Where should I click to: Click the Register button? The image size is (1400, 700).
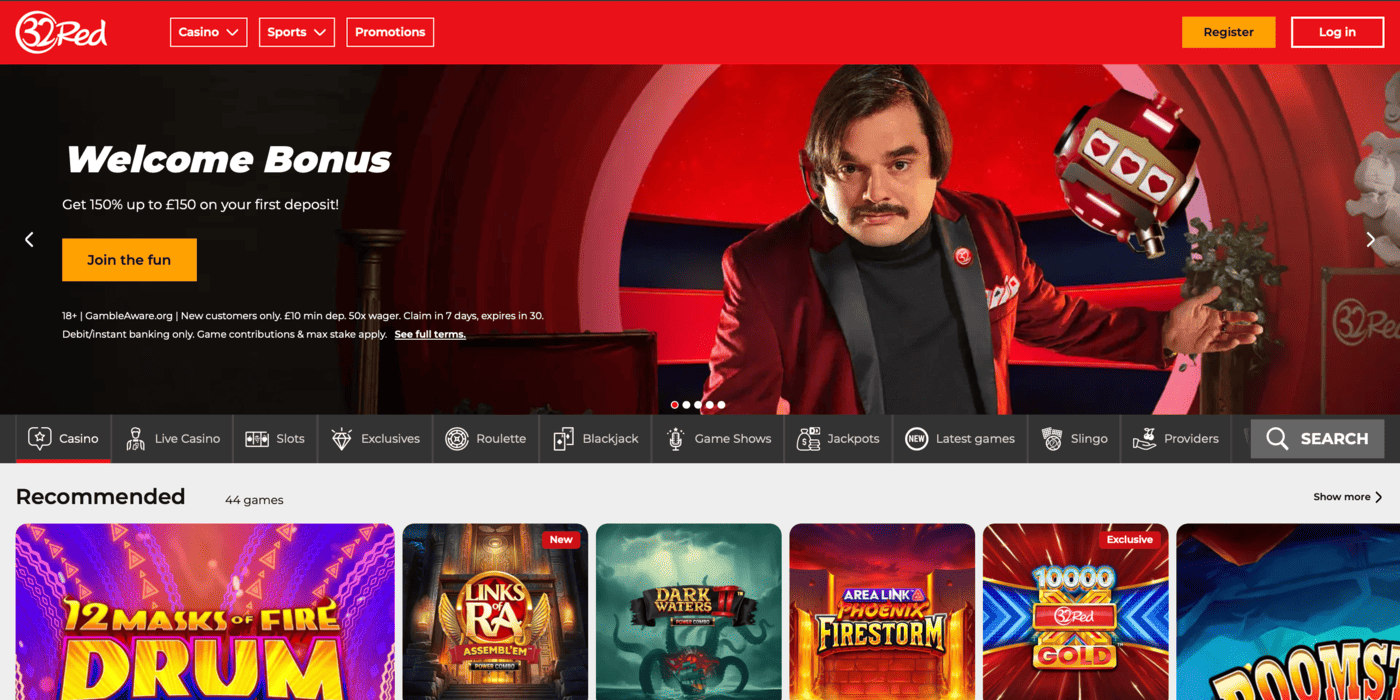pos(1228,32)
